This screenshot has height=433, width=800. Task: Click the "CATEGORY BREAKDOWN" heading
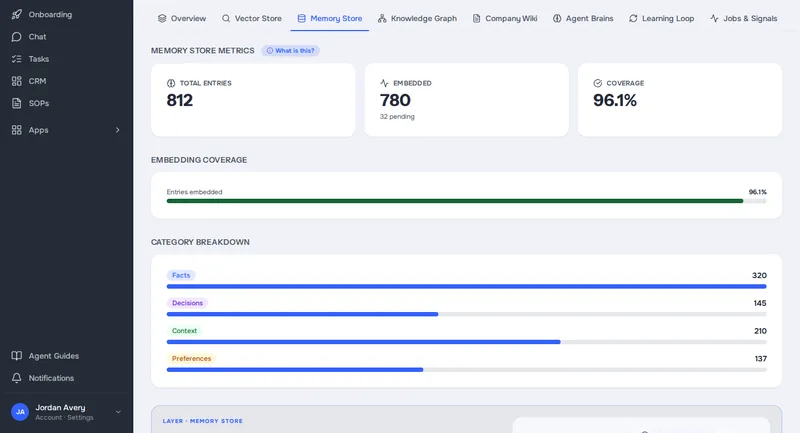200,242
